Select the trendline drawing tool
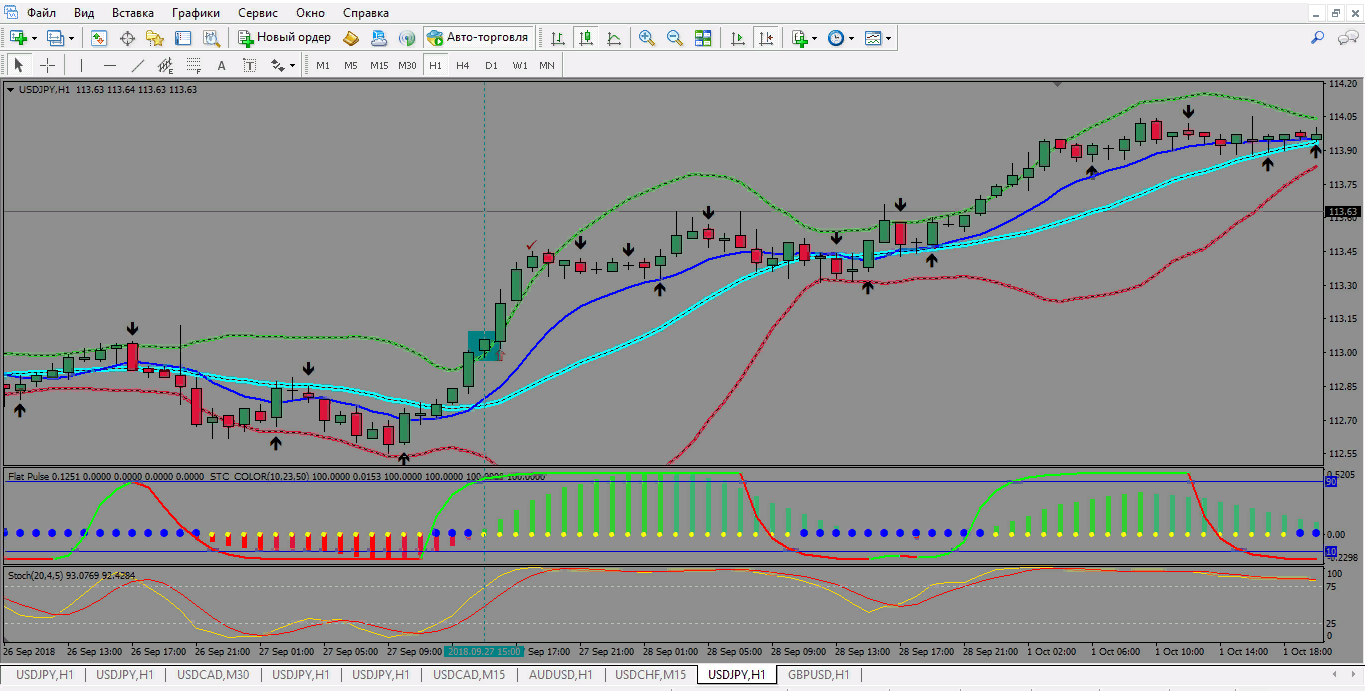The height and width of the screenshot is (691, 1365). (138, 65)
